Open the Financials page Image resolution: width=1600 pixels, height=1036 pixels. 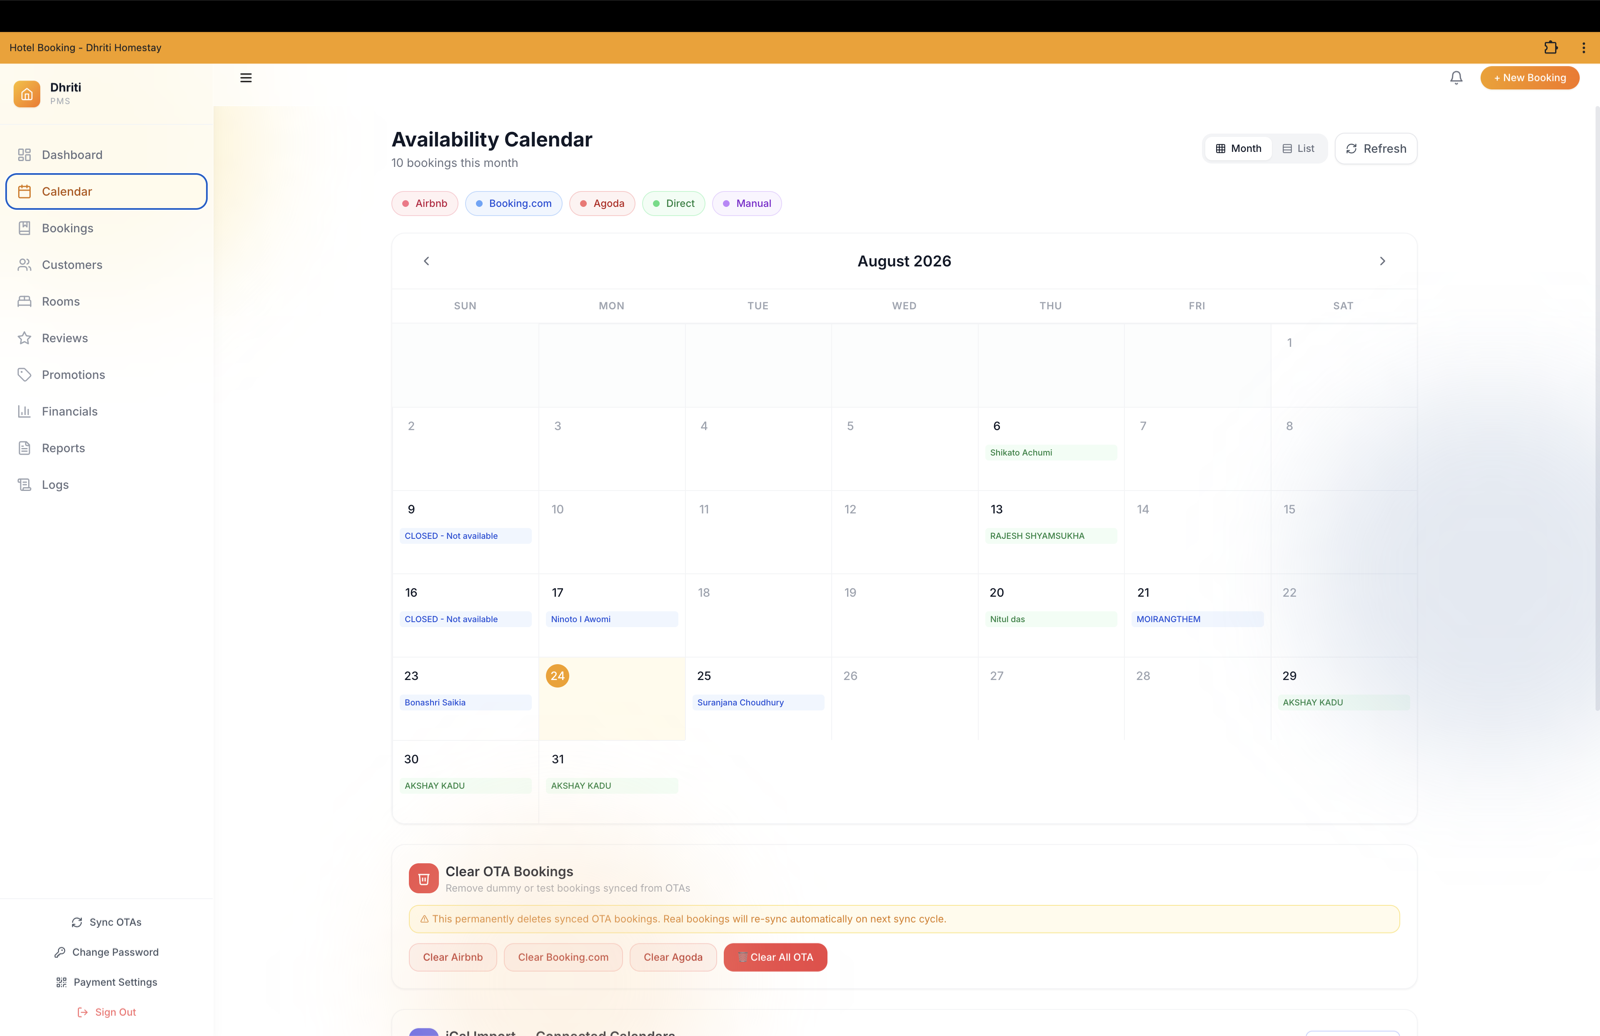pos(106,411)
